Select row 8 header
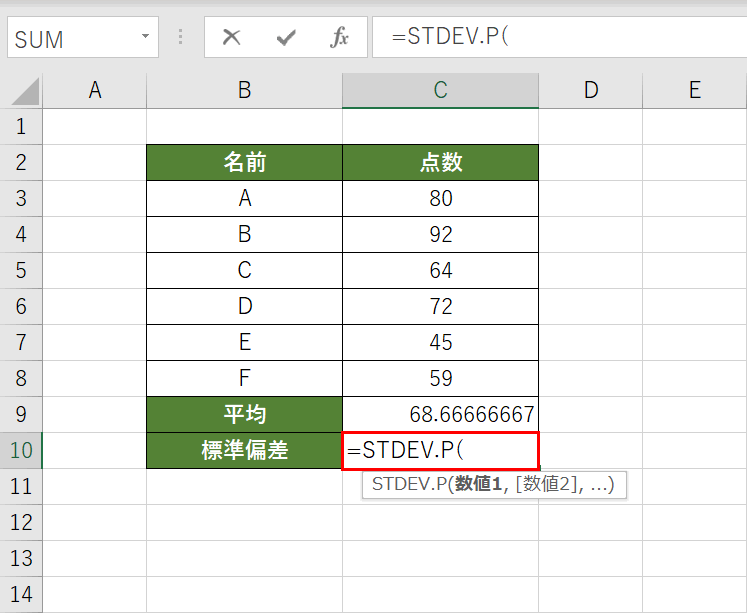The width and height of the screenshot is (747, 613). pos(21,379)
